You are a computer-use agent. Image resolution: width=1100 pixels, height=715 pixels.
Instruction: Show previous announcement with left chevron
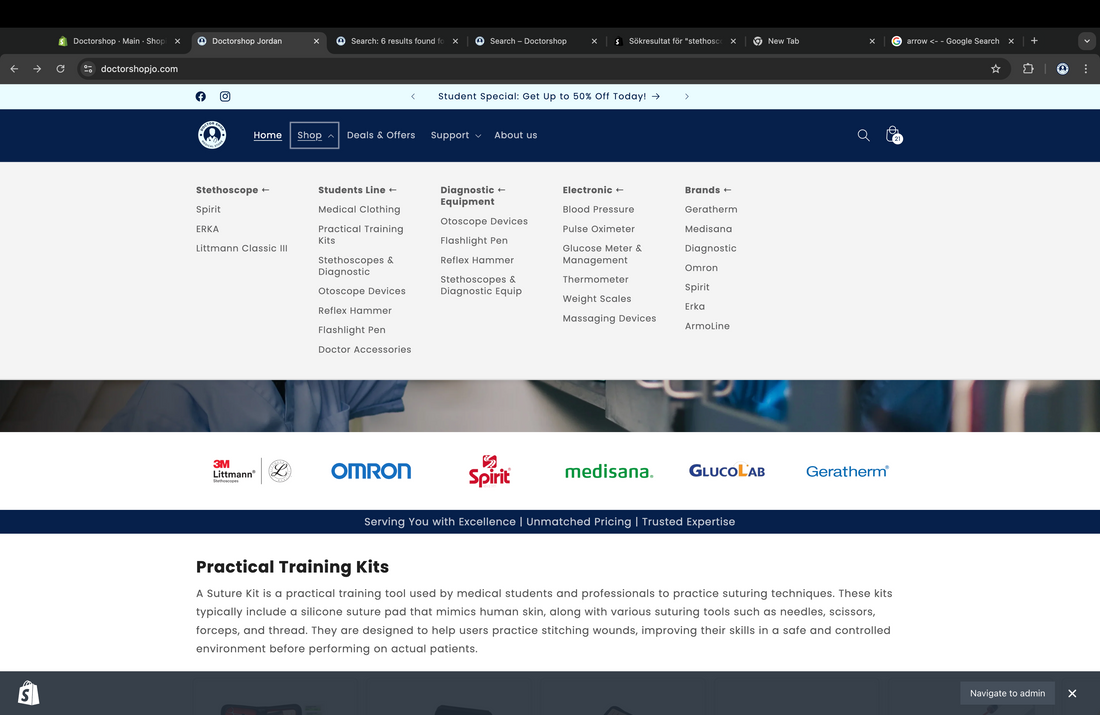coord(413,96)
